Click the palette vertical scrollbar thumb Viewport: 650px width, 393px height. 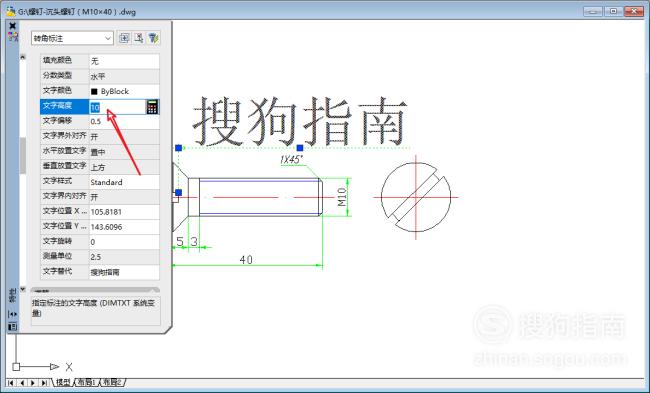tap(23, 155)
